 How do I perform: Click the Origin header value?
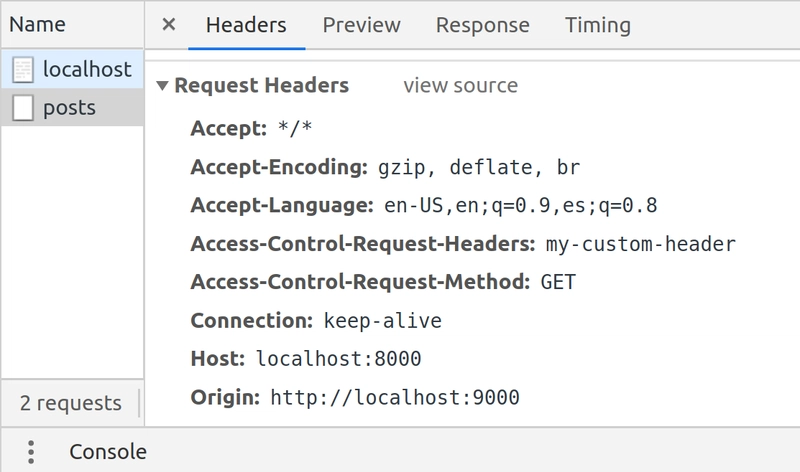point(395,398)
